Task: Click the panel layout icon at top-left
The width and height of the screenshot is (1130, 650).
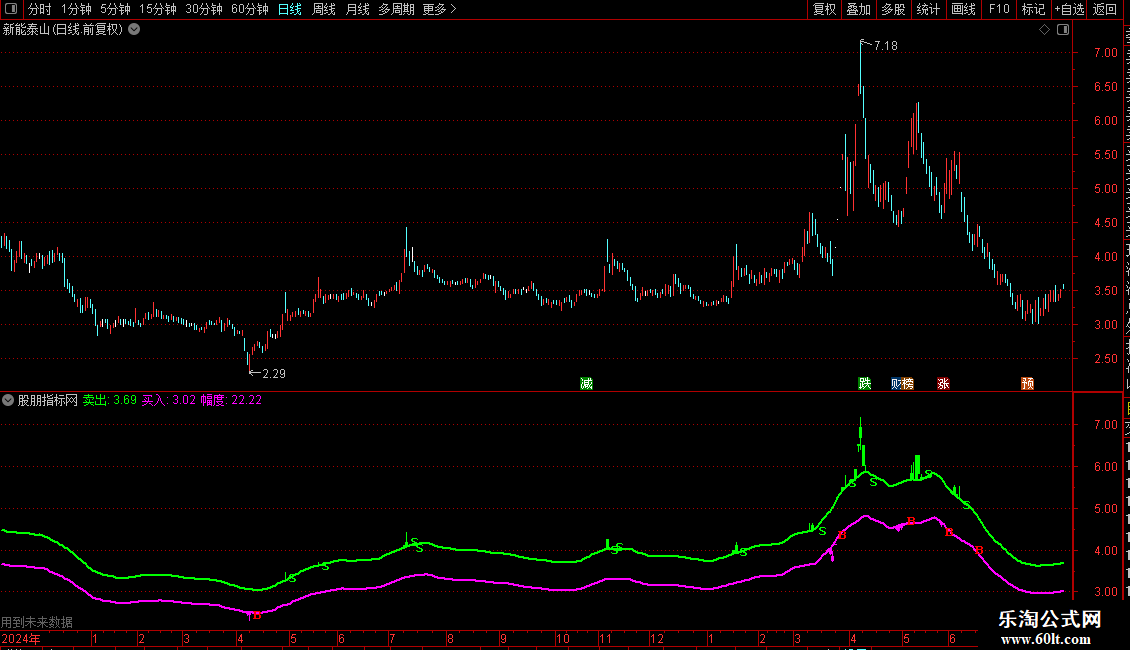Action: tap(11, 9)
